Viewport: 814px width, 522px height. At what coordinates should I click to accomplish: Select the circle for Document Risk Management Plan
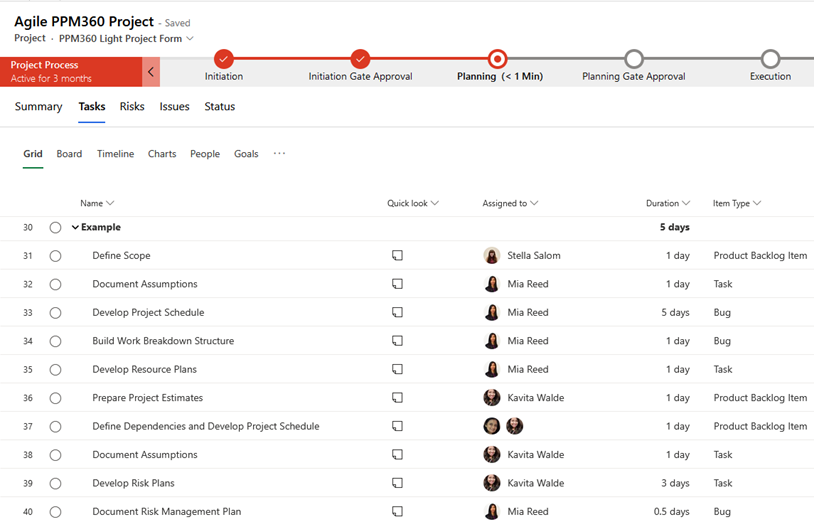click(55, 512)
